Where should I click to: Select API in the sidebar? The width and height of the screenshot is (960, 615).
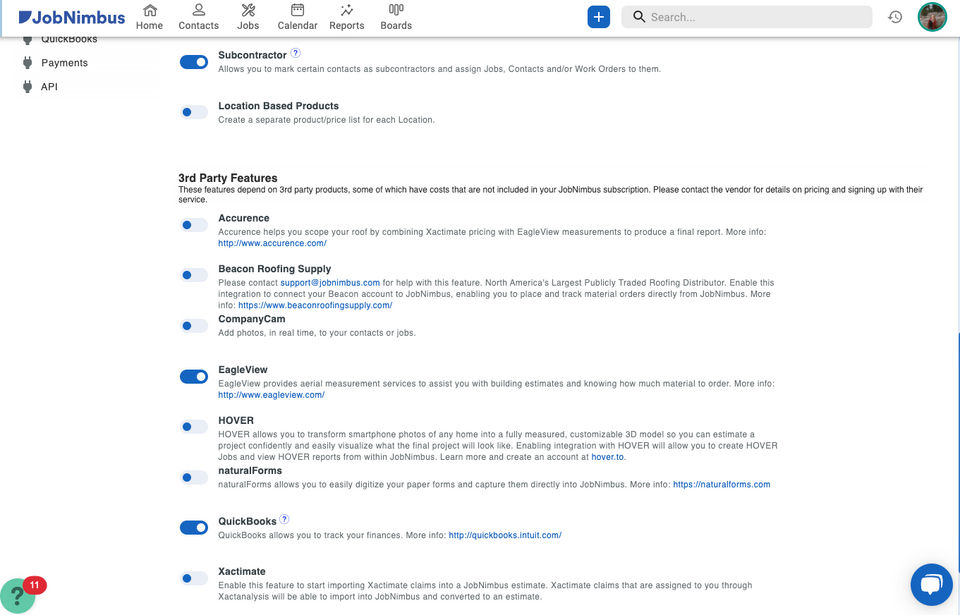point(49,86)
